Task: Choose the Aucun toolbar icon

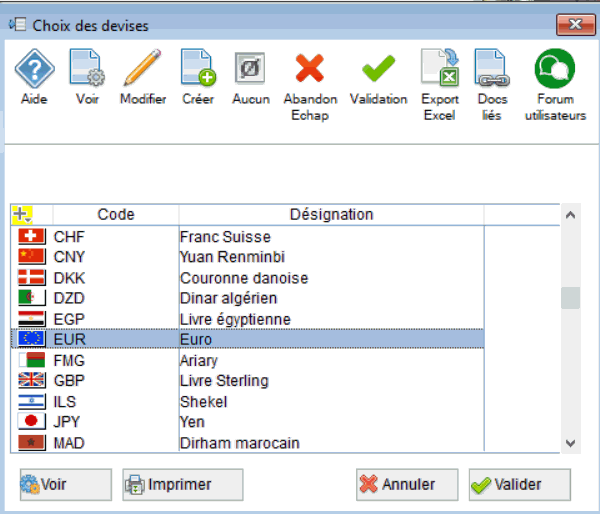Action: 250,68
